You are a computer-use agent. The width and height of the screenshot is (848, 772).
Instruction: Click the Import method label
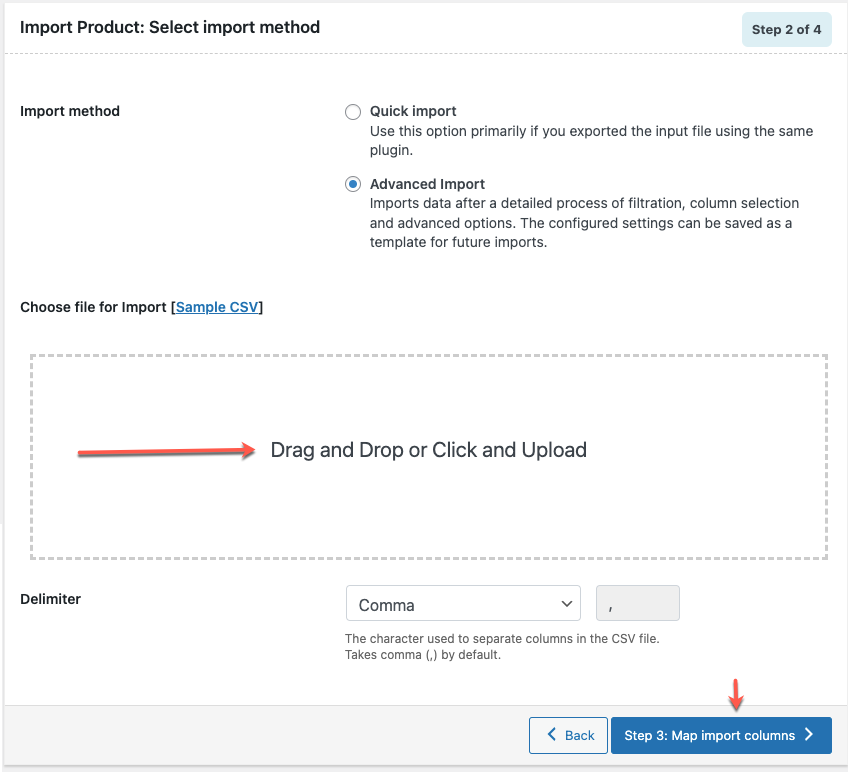(70, 111)
